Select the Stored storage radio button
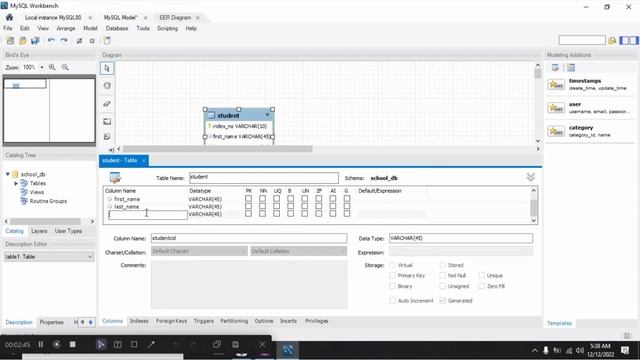The height and width of the screenshot is (360, 640). [442, 265]
